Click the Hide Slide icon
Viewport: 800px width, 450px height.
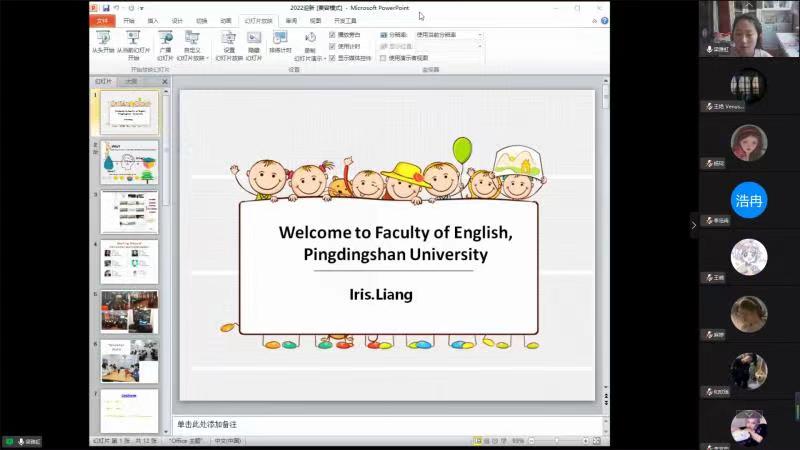click(x=254, y=42)
